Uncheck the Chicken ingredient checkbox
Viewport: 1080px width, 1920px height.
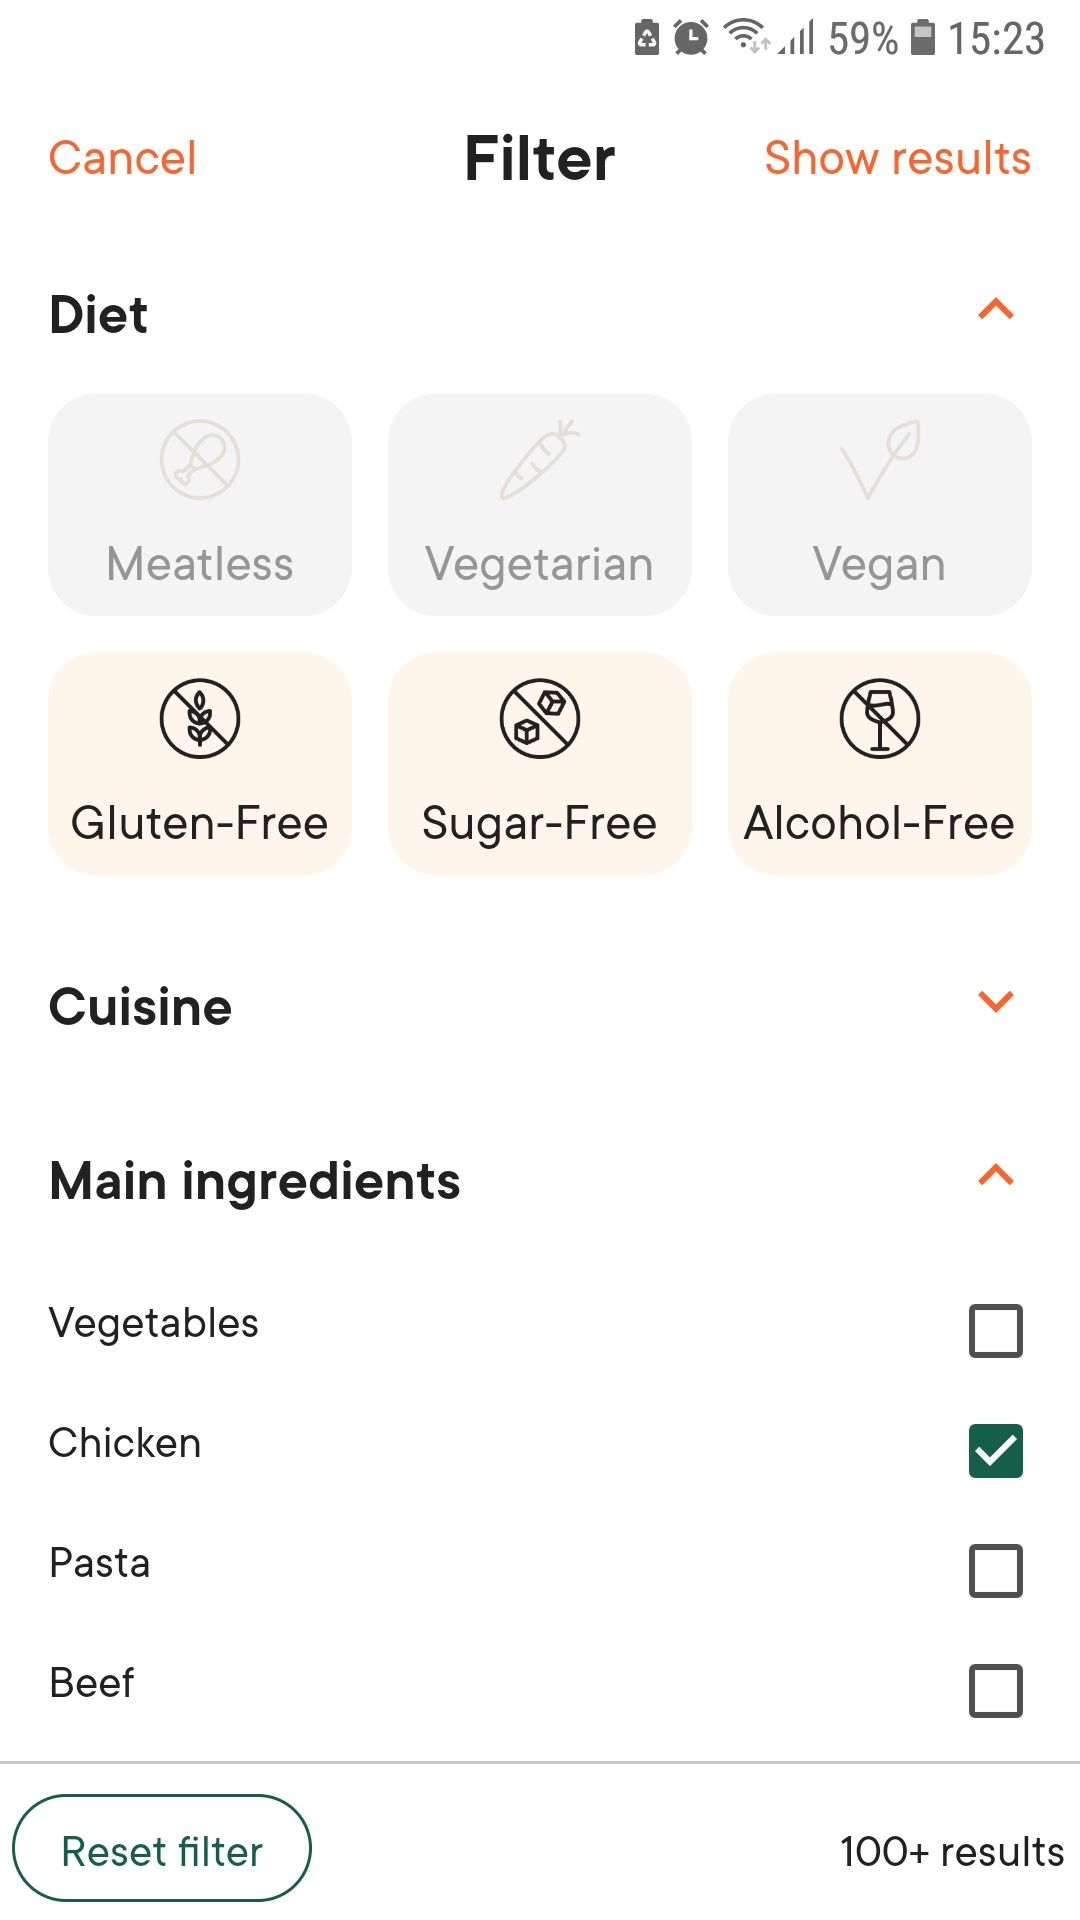coord(996,1451)
